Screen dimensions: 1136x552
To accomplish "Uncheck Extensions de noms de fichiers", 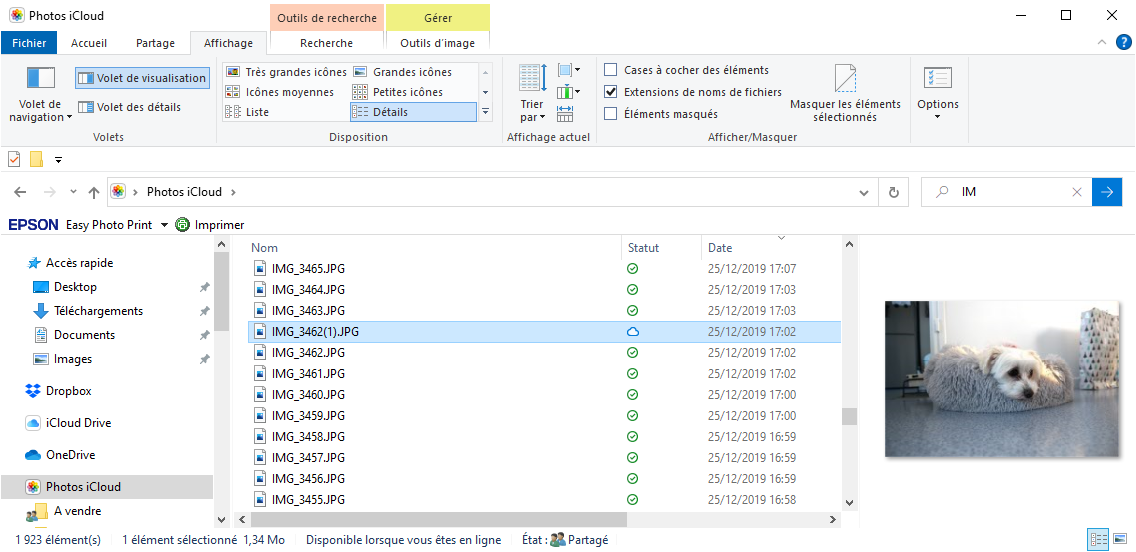I will pyautogui.click(x=611, y=92).
